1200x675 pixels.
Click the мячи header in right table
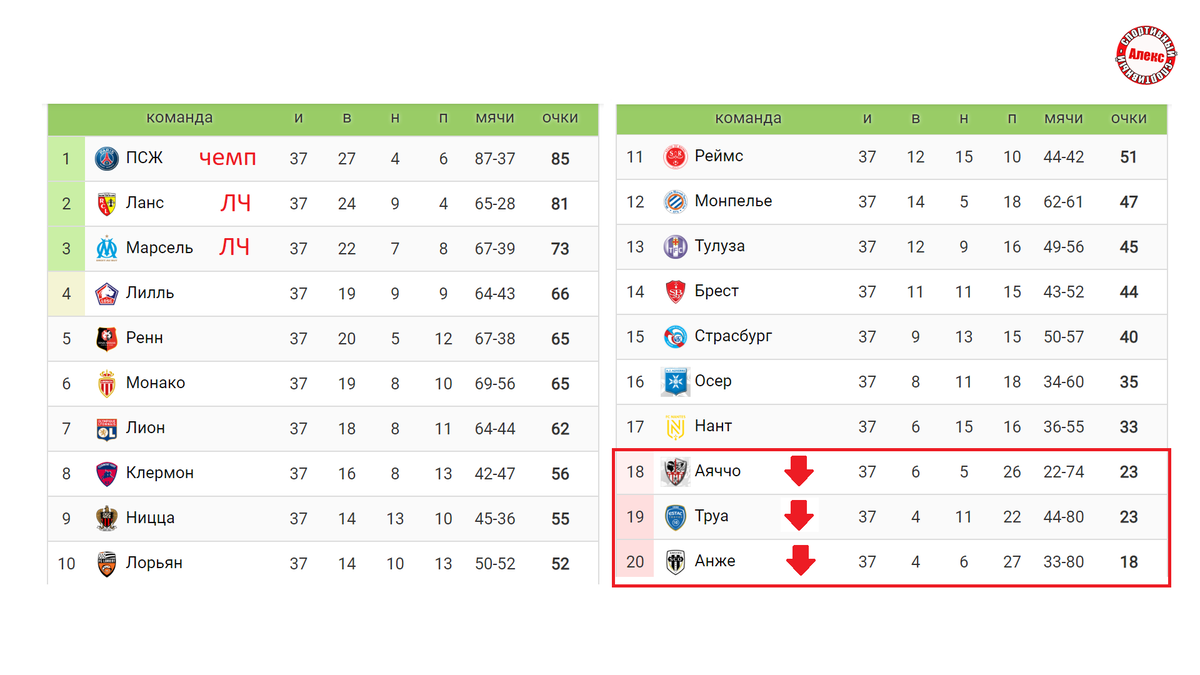(1064, 118)
